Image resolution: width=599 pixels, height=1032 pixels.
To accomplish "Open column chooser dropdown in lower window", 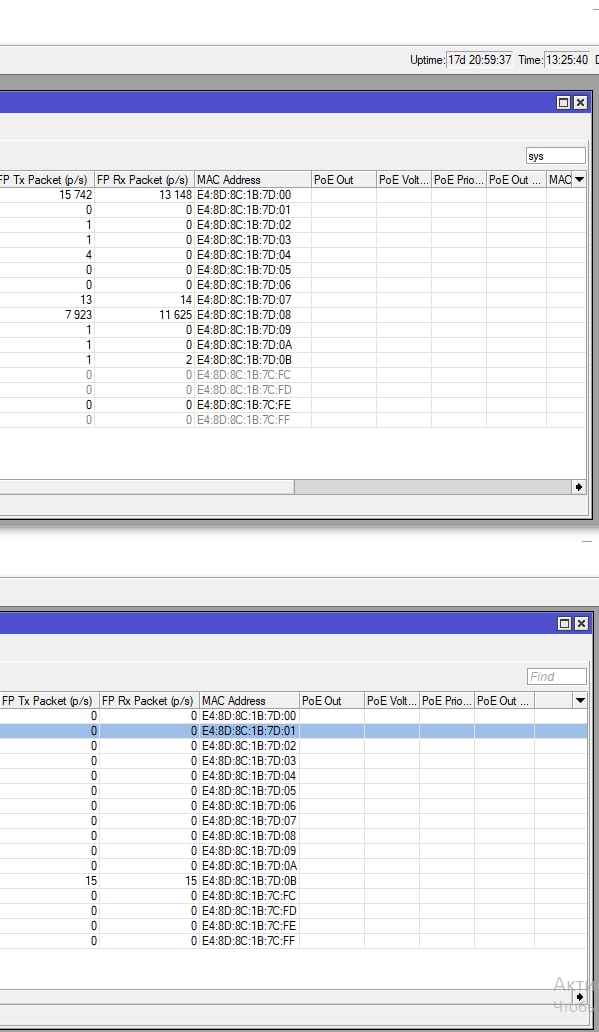I will [580, 700].
